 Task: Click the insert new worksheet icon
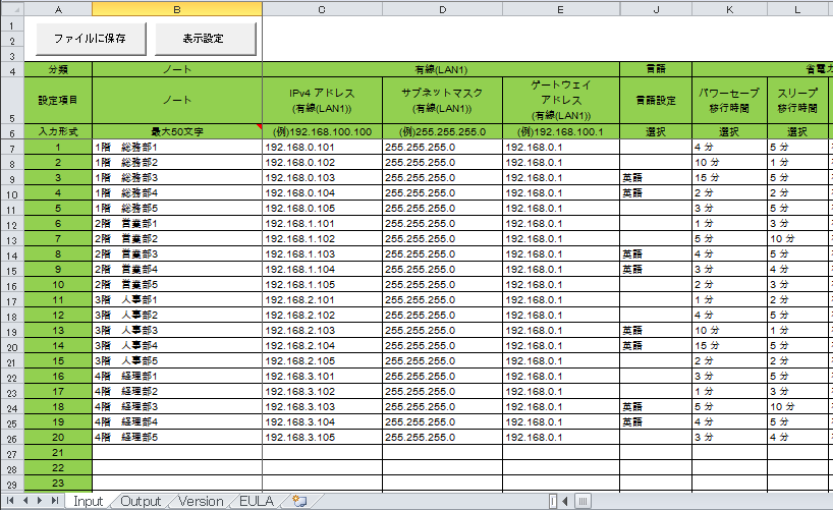300,501
